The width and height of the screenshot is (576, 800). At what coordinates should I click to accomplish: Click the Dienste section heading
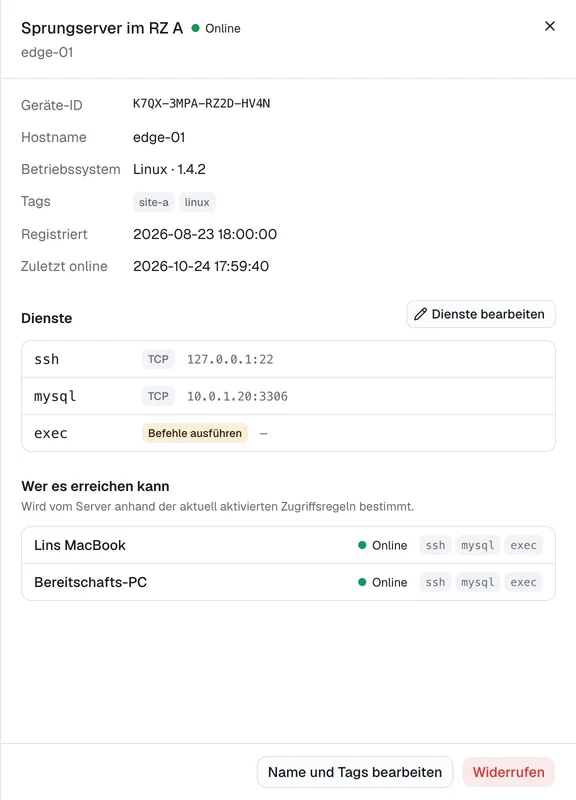[x=46, y=318]
